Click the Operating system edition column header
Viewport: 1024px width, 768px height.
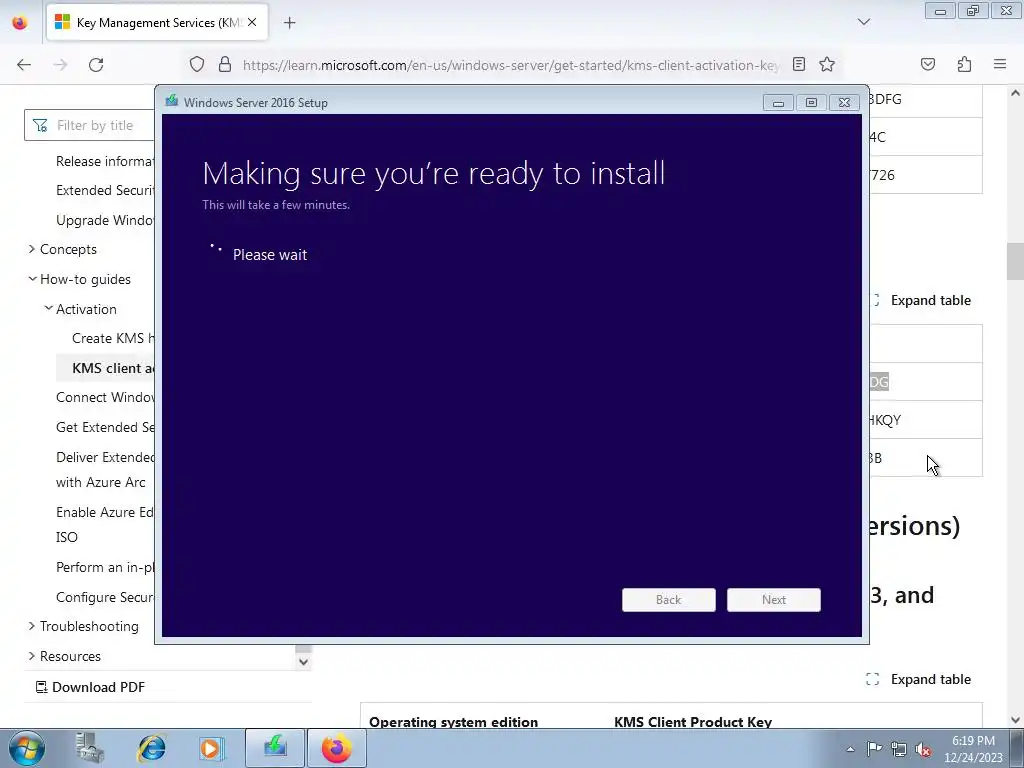coord(454,722)
